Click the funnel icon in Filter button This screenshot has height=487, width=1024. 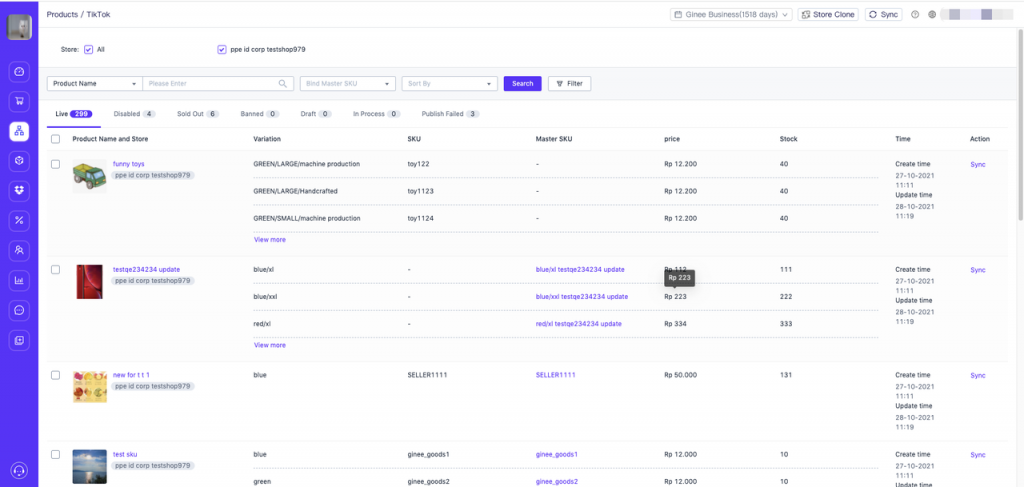(x=560, y=84)
